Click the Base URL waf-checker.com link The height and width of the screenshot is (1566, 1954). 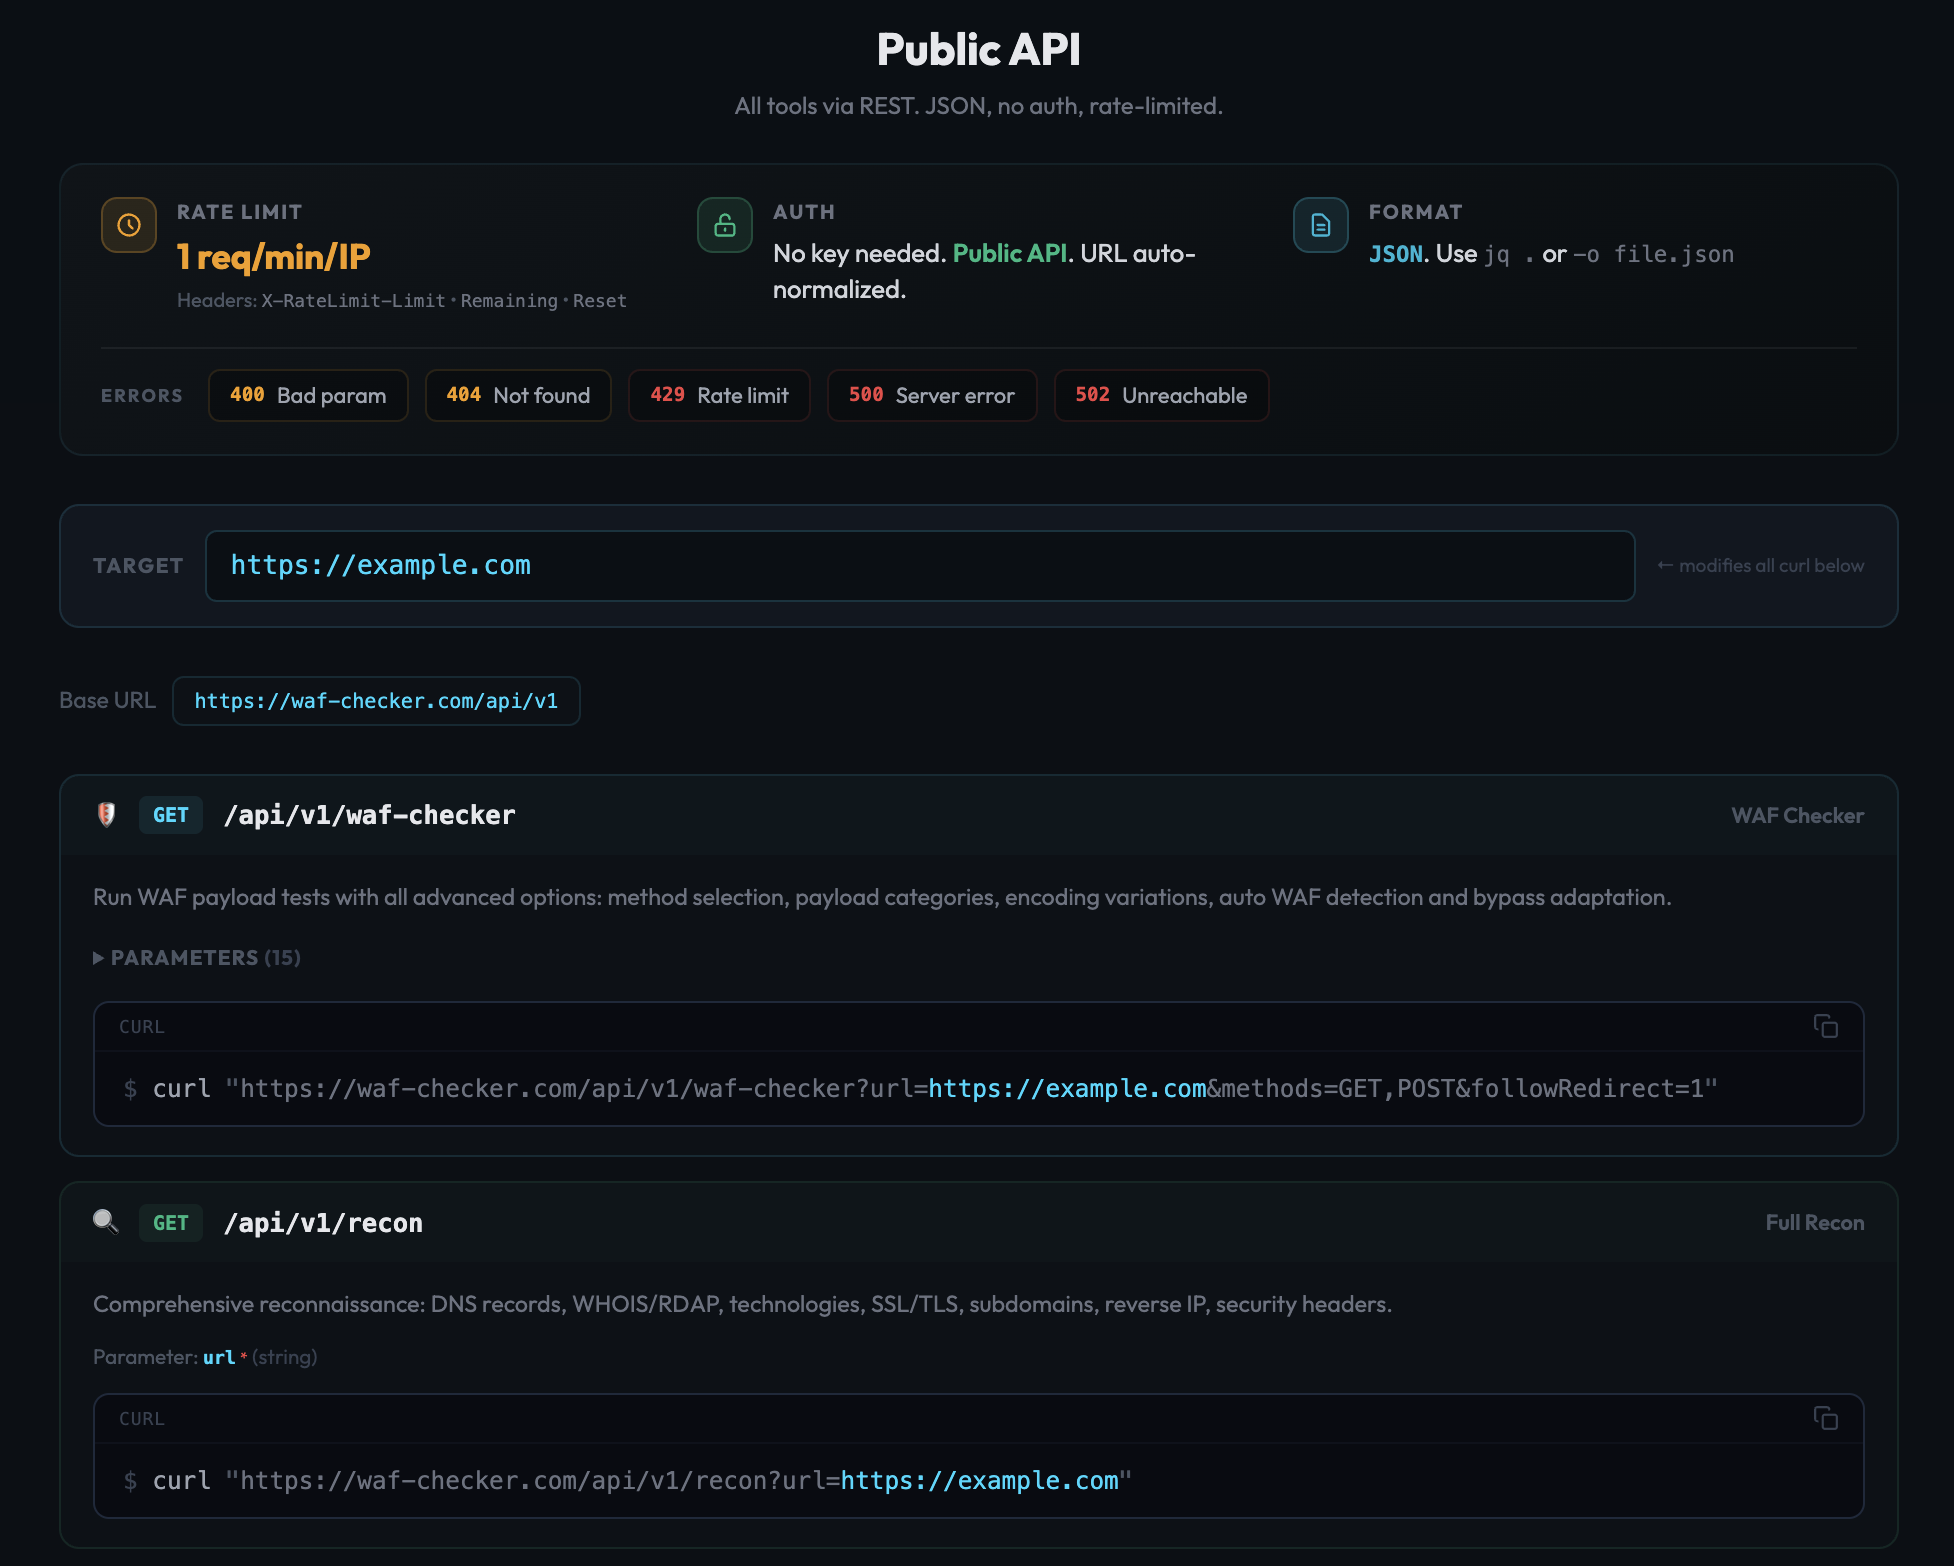(376, 701)
